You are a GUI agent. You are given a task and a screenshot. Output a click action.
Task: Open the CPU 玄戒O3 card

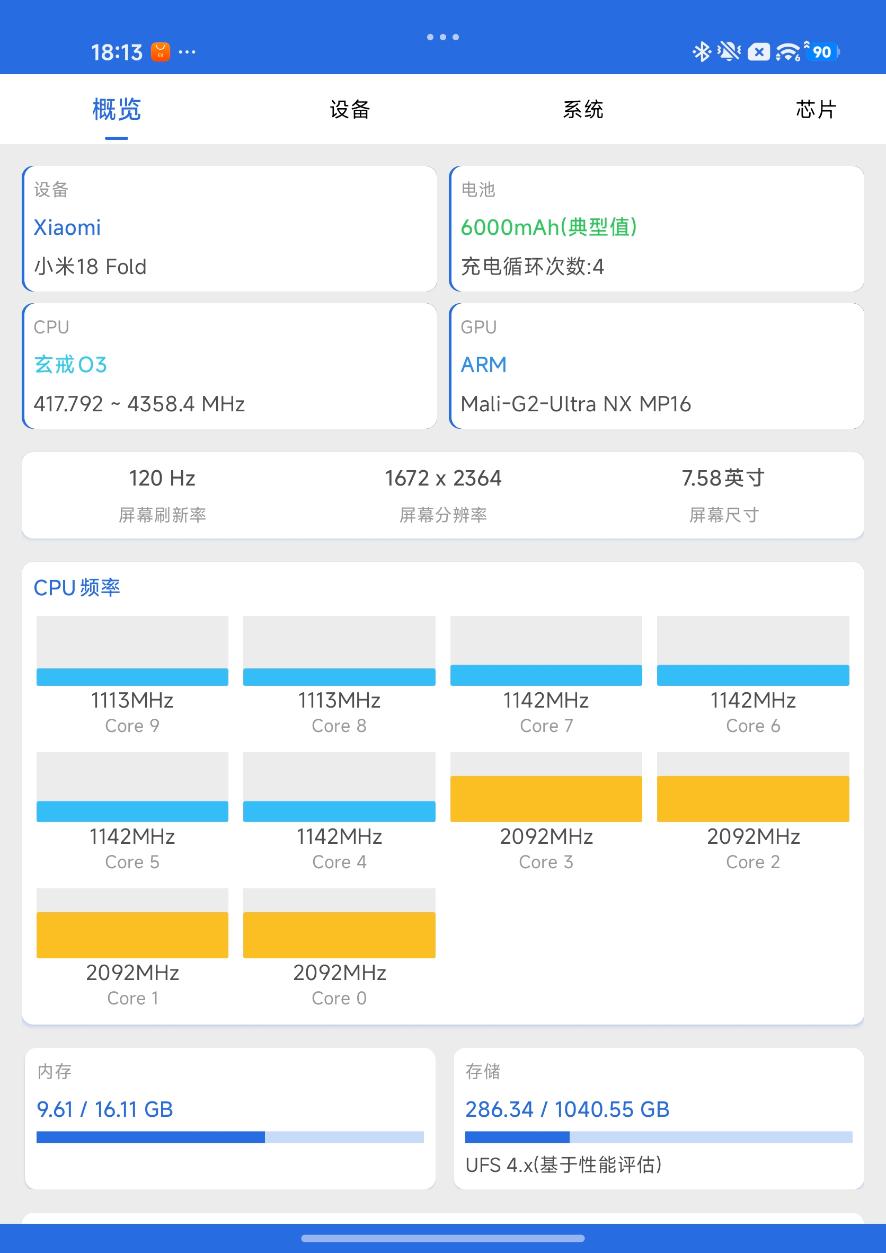coord(230,366)
